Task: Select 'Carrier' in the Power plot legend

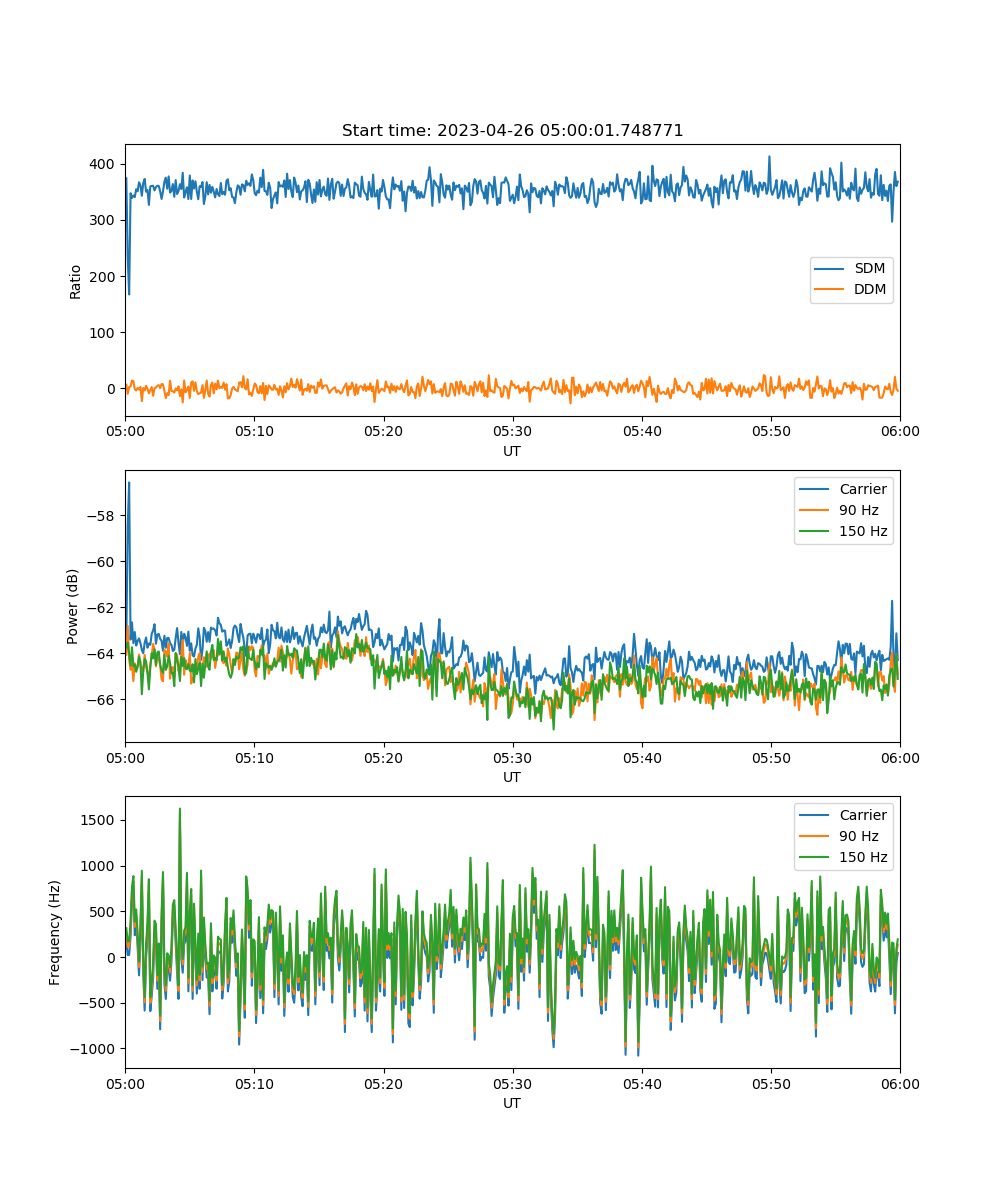Action: click(863, 489)
